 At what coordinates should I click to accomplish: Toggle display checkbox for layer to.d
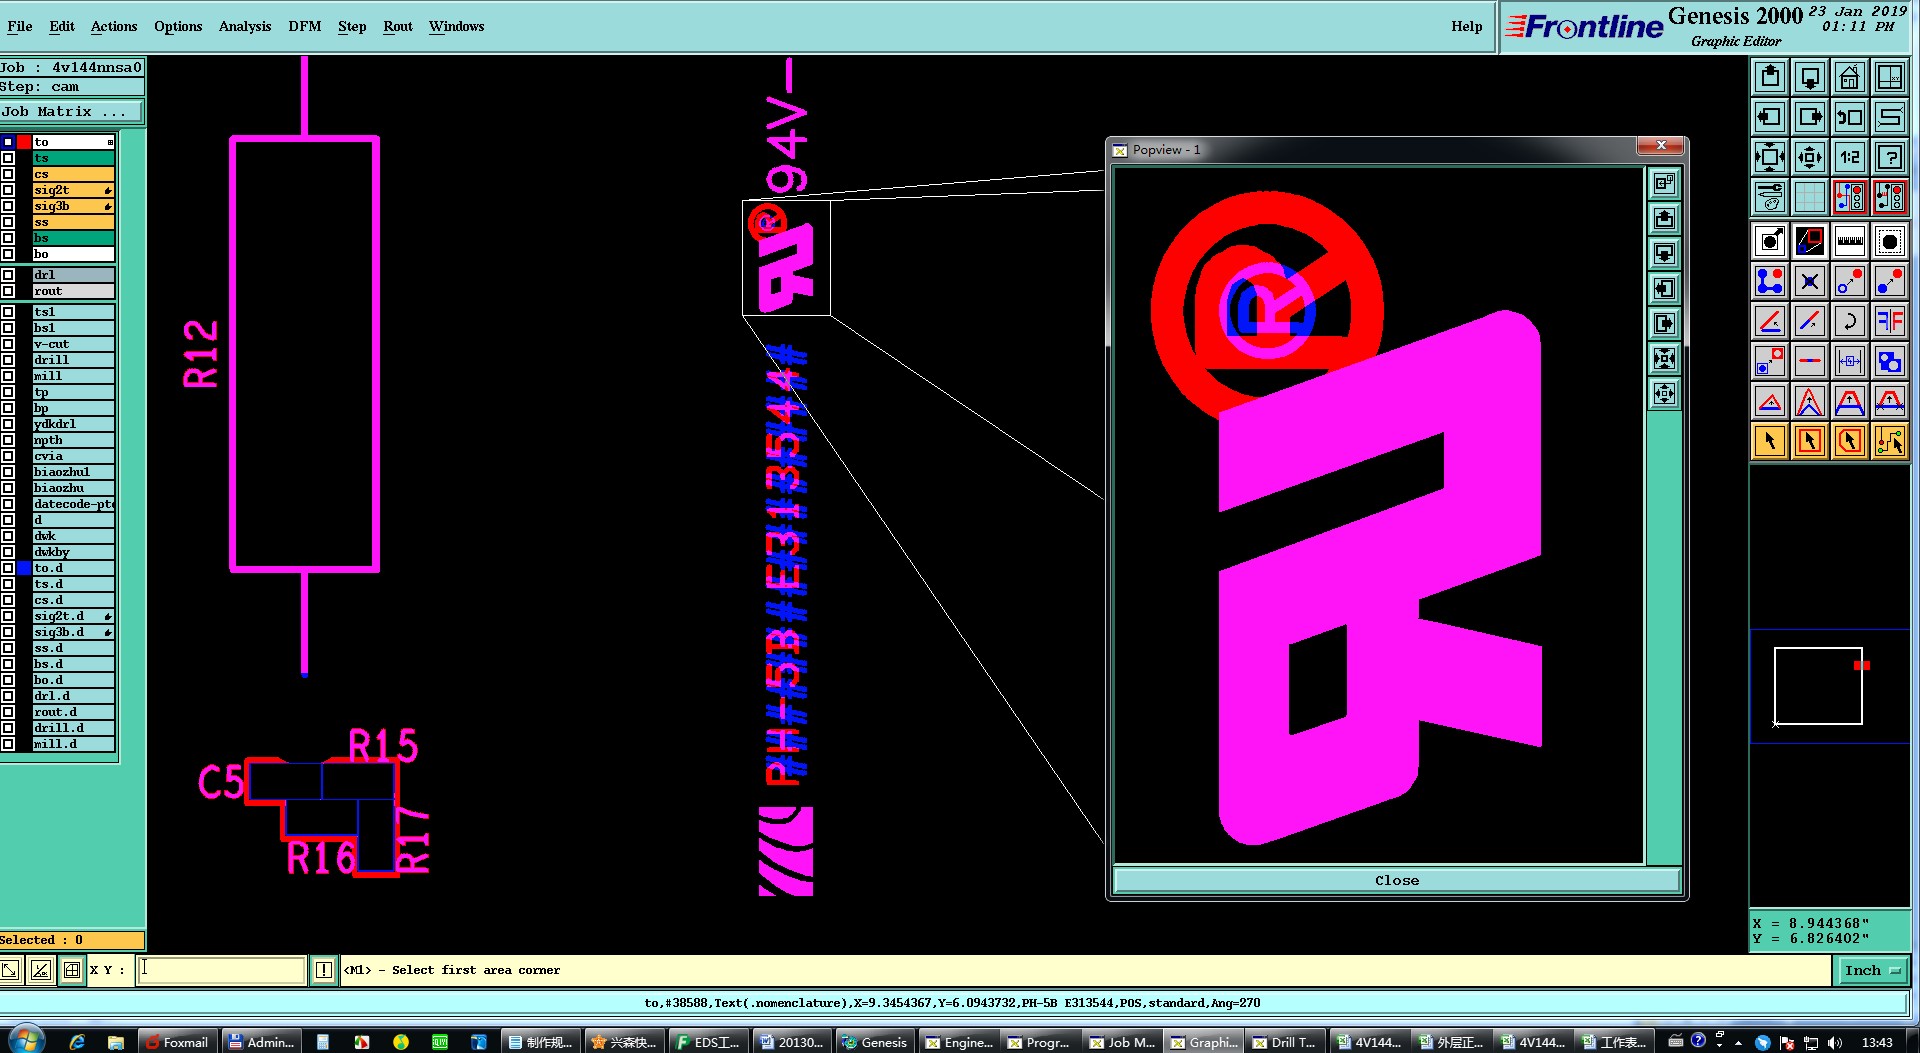8,568
